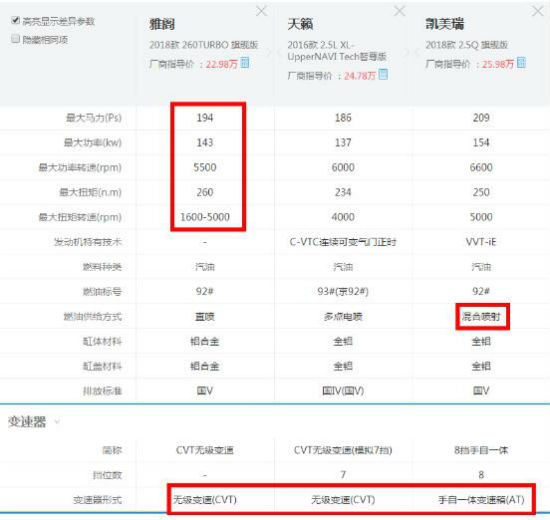Remove the 雅阁 column with its X icon
Screen dimensions: 550x520
click(261, 11)
